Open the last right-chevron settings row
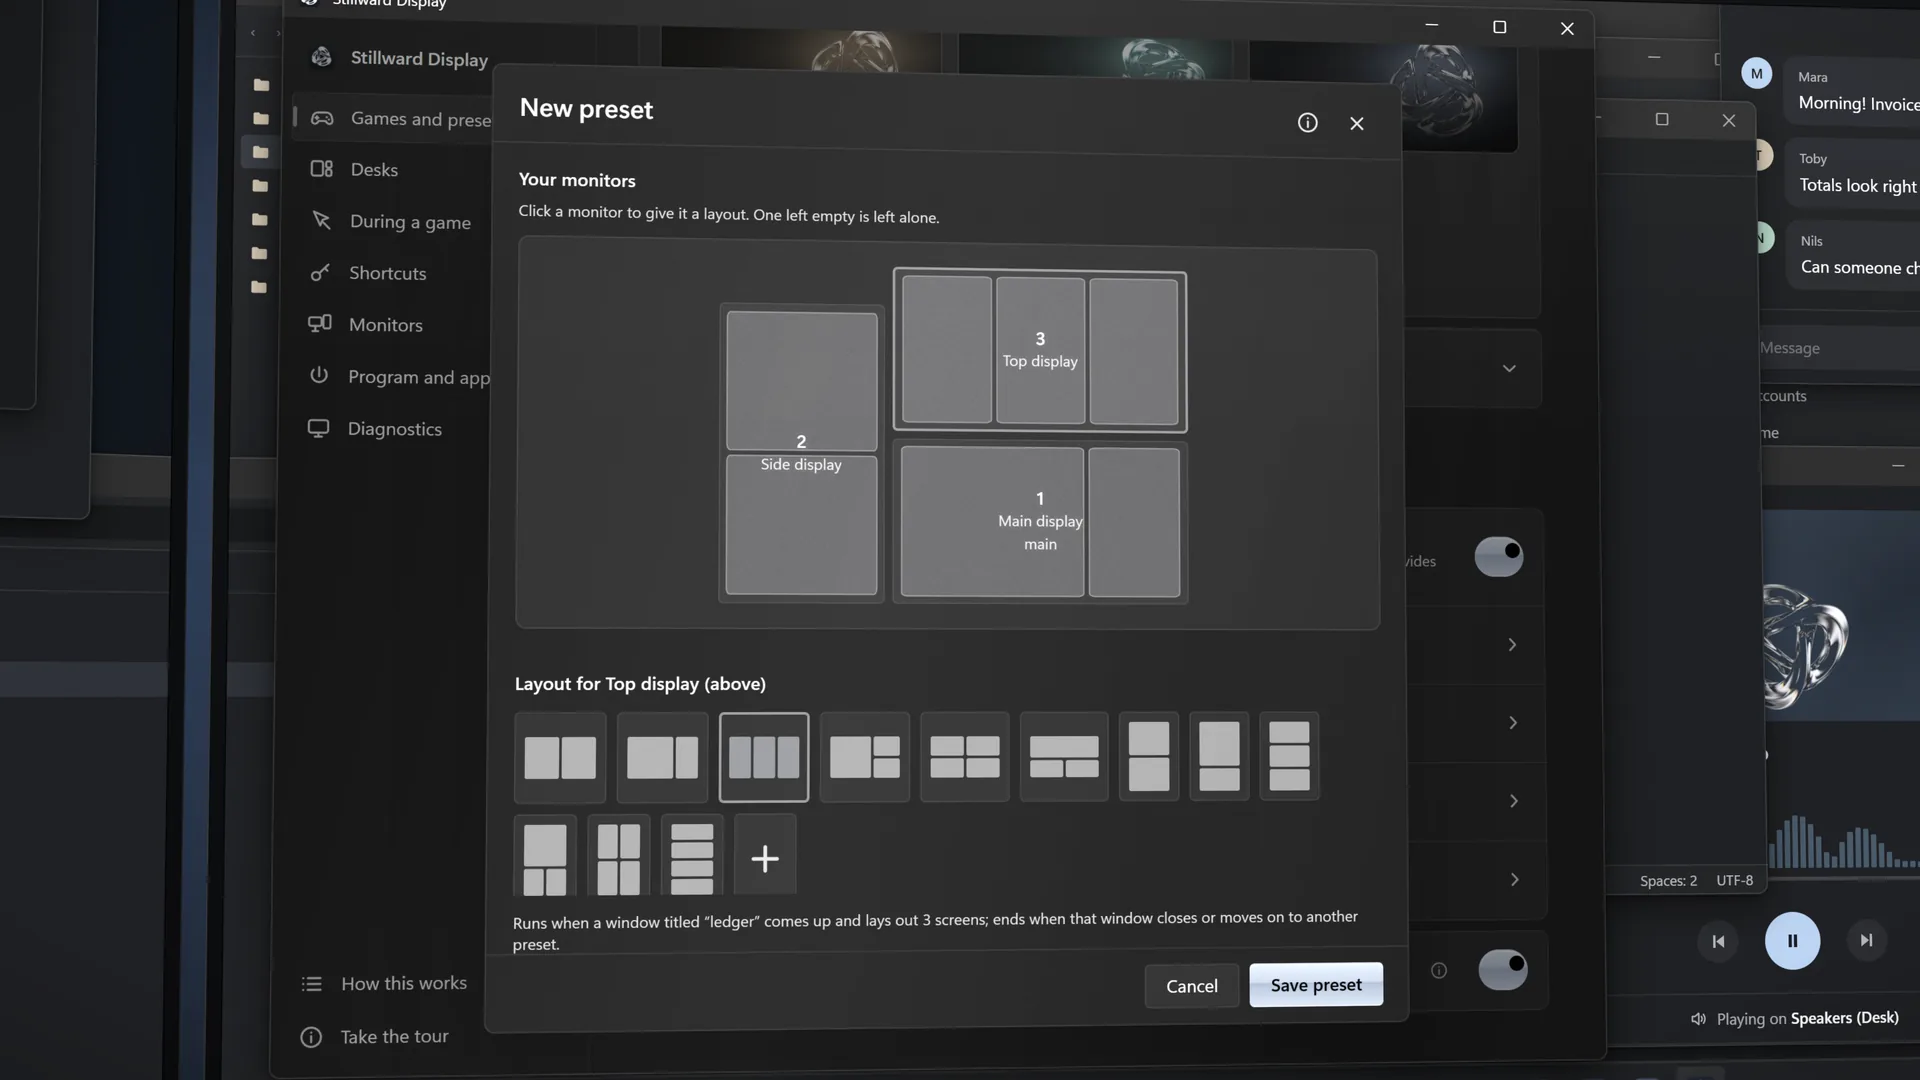 point(1515,880)
